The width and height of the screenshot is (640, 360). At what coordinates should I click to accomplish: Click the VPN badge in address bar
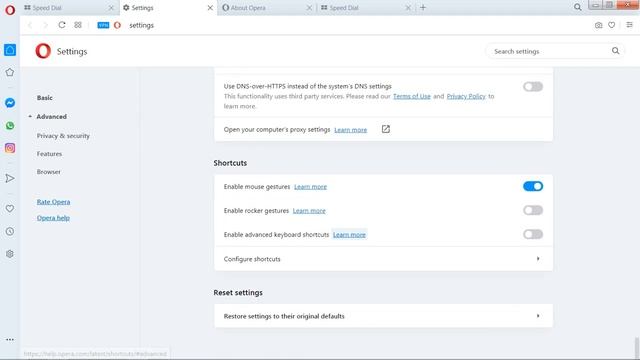pos(103,25)
